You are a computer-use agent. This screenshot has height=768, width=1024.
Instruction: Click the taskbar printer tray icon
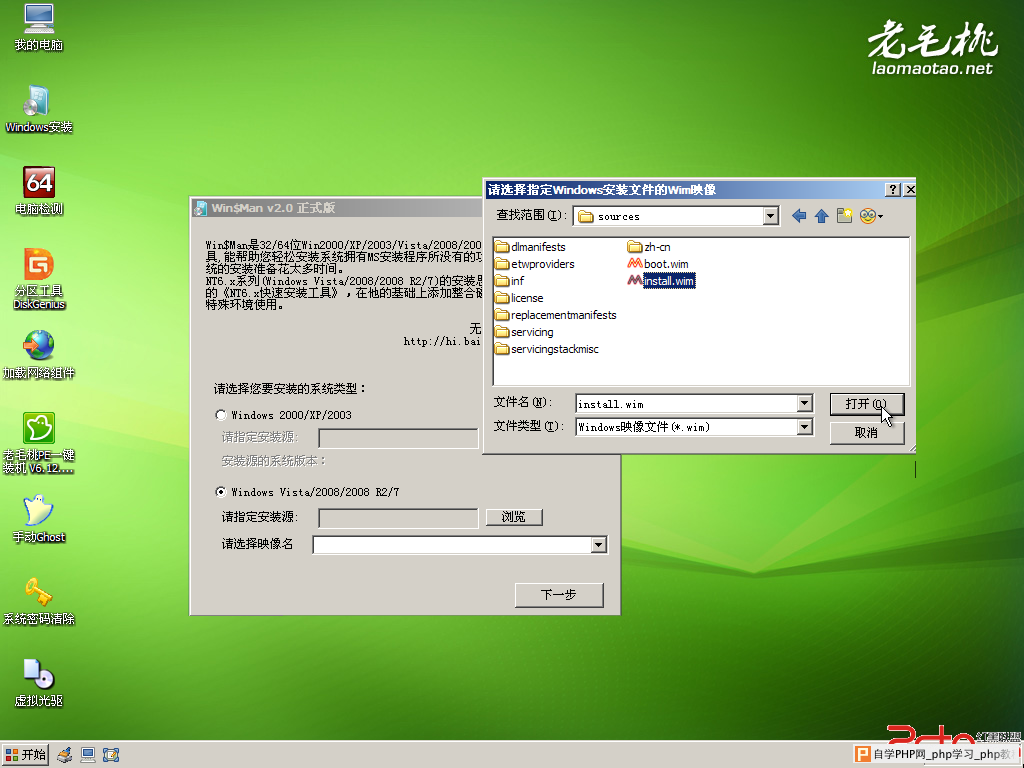coord(64,755)
